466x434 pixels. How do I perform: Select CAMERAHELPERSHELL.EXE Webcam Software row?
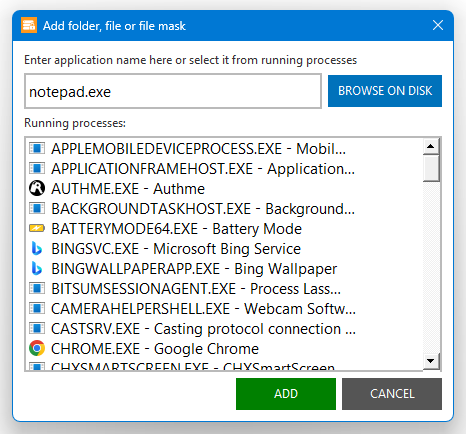coord(224,308)
